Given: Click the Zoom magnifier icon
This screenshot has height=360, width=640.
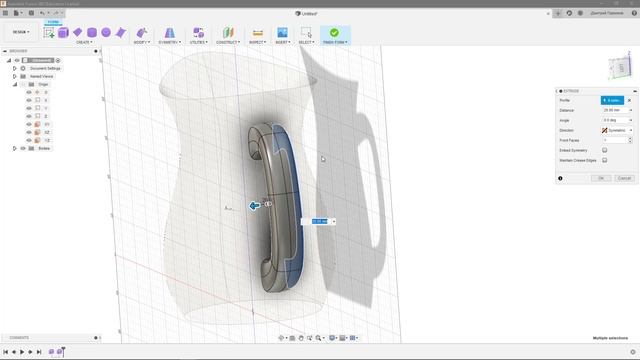Looking at the screenshot, I should (x=318, y=338).
